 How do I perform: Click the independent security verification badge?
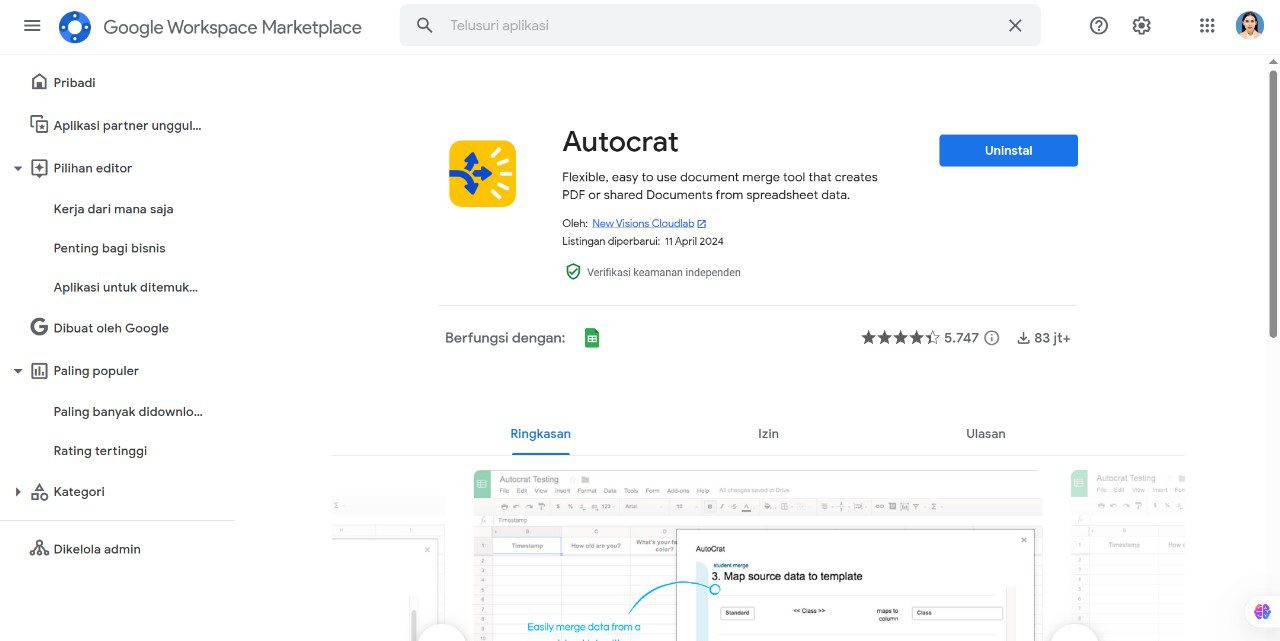coord(573,271)
